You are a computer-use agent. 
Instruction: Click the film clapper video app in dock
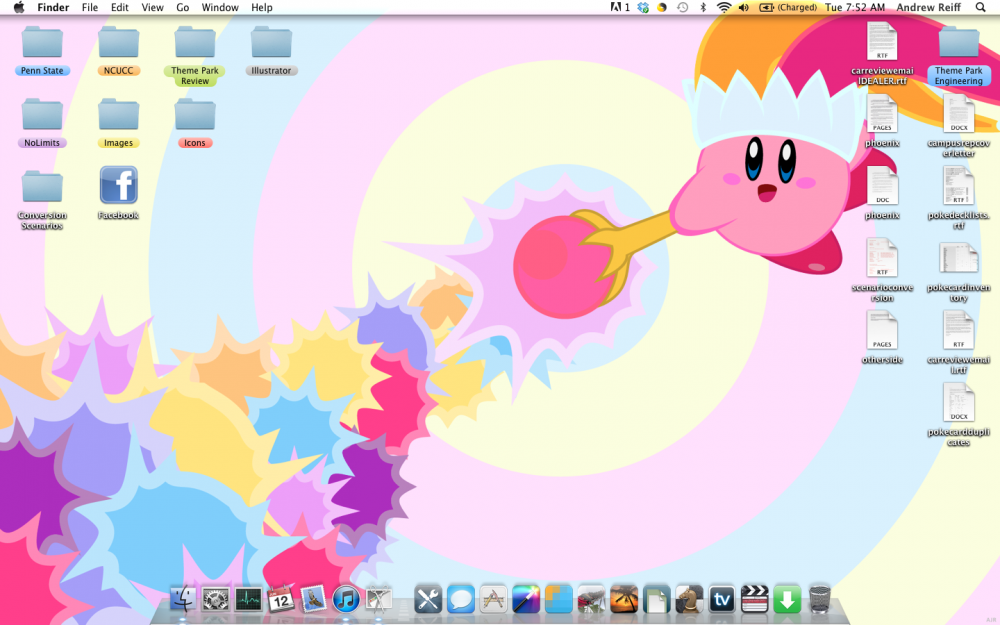pos(755,600)
